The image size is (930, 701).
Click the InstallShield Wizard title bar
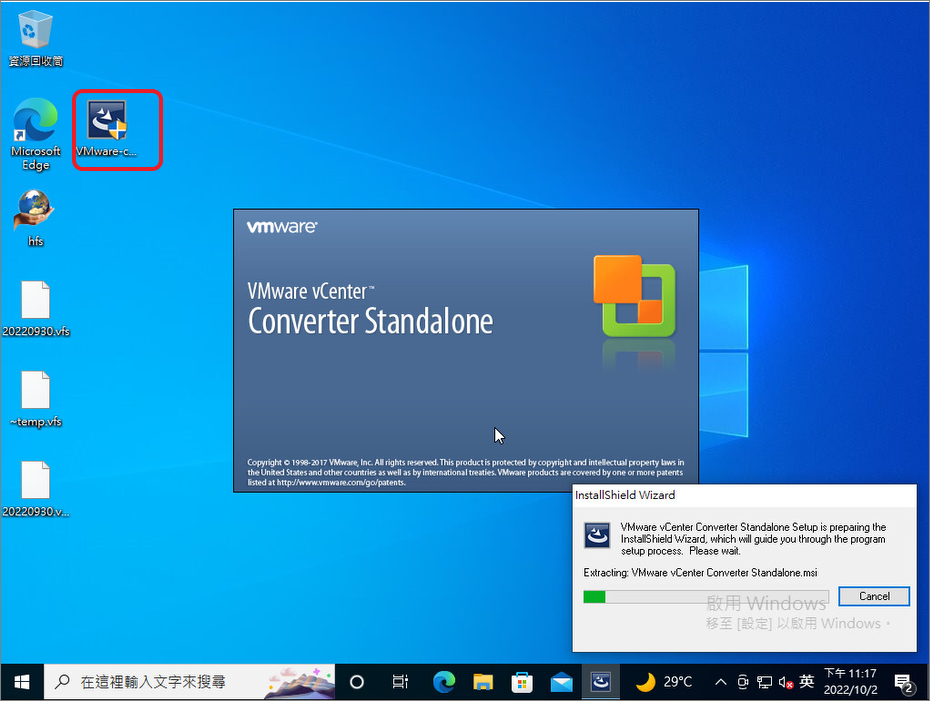click(744, 495)
